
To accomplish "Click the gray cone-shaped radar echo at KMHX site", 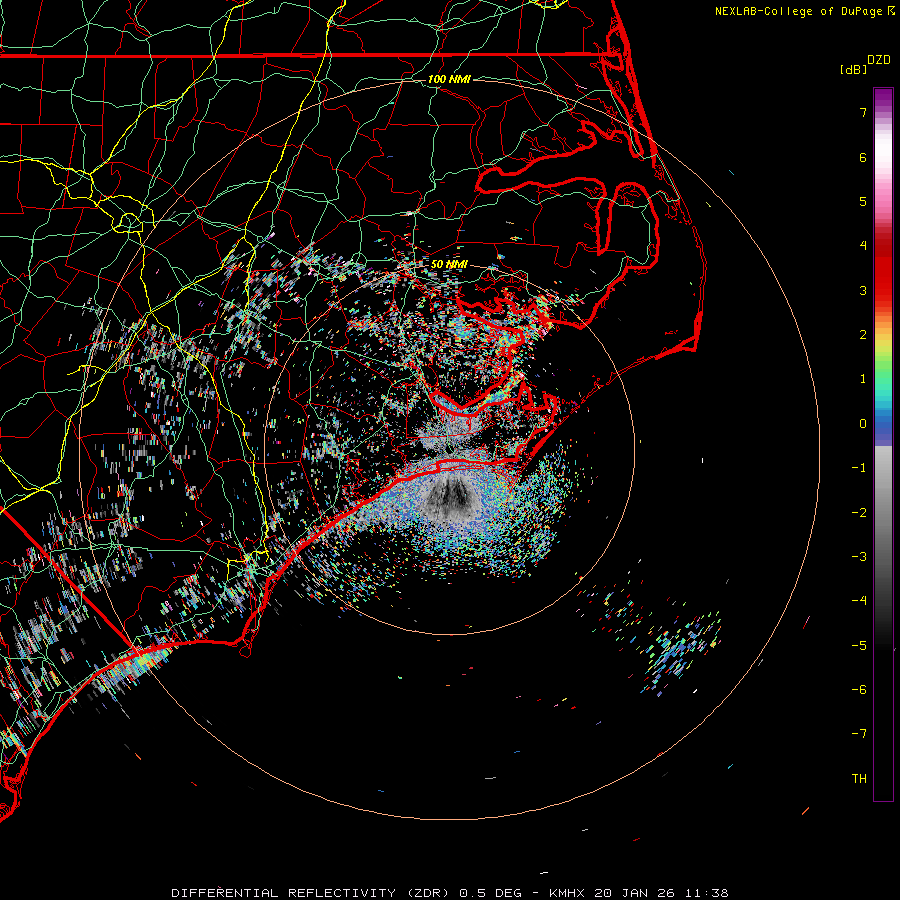I will tap(449, 496).
